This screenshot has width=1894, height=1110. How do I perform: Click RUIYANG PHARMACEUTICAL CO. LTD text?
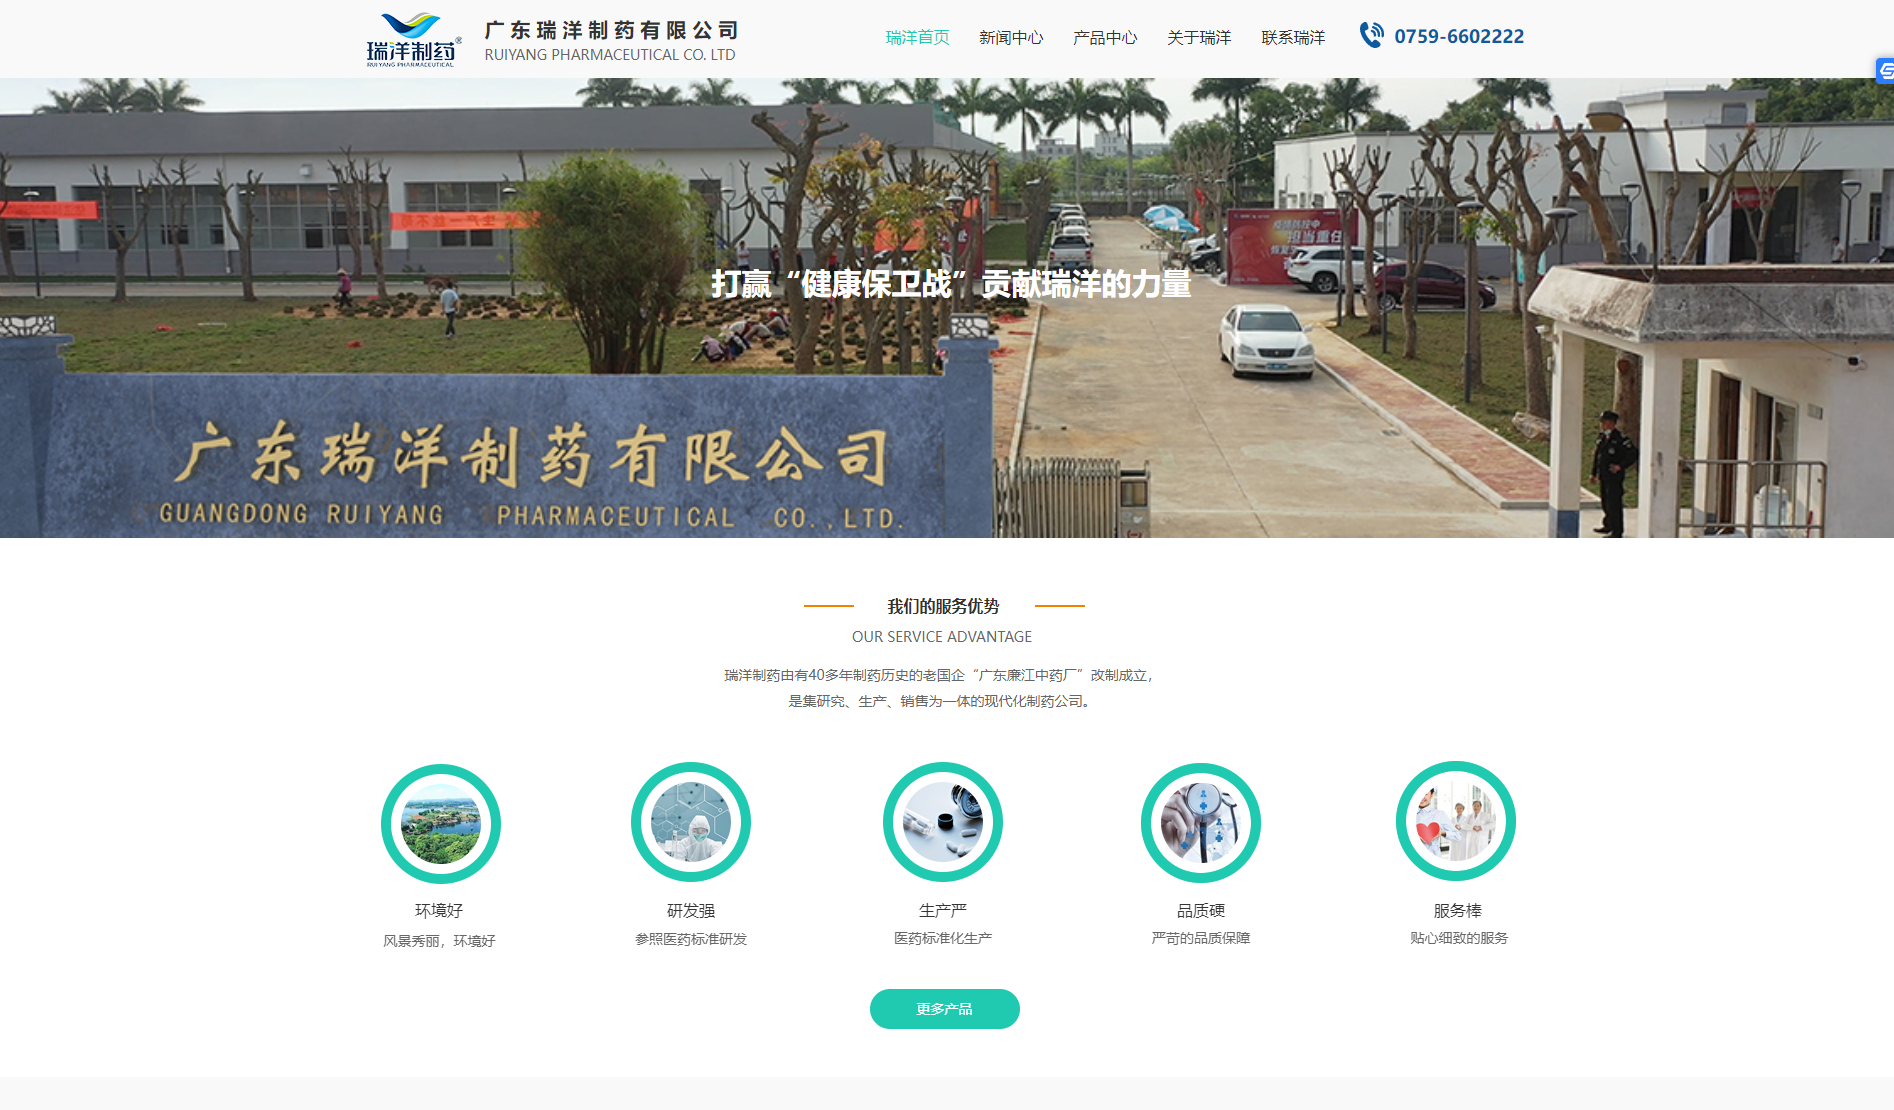point(610,55)
